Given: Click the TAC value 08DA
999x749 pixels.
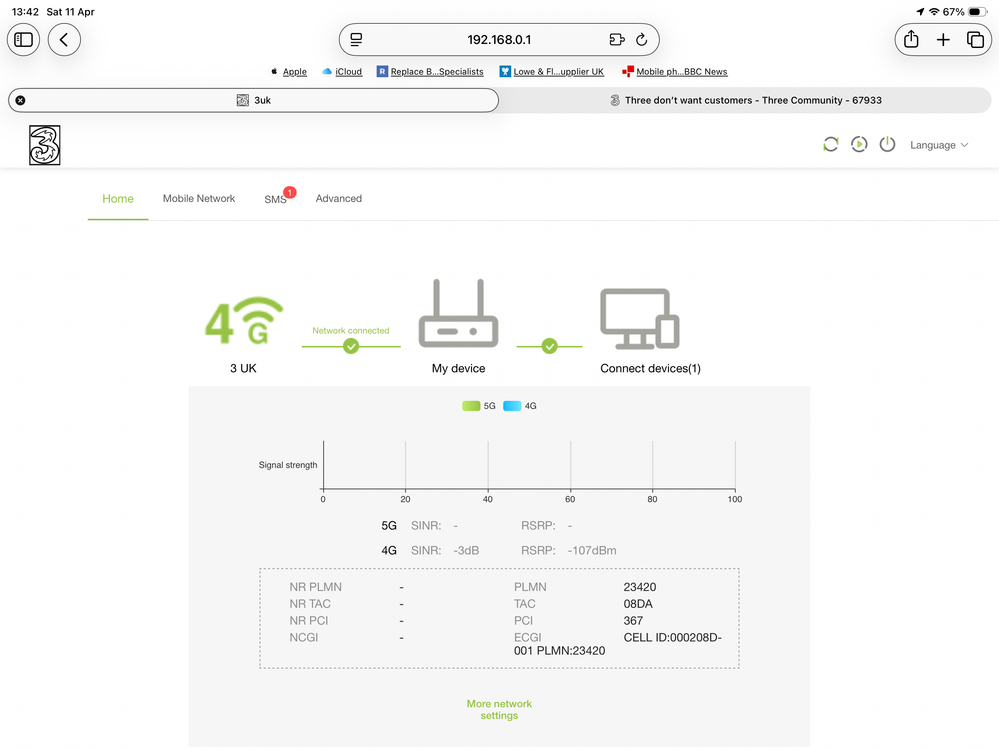Looking at the screenshot, I should coord(638,604).
